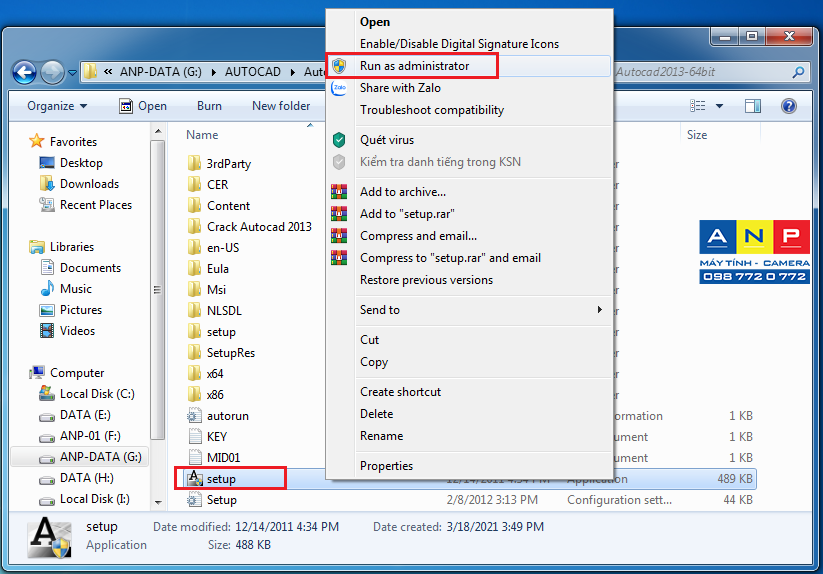Select the 3rdParty folder
This screenshot has width=823, height=574.
tap(219, 164)
